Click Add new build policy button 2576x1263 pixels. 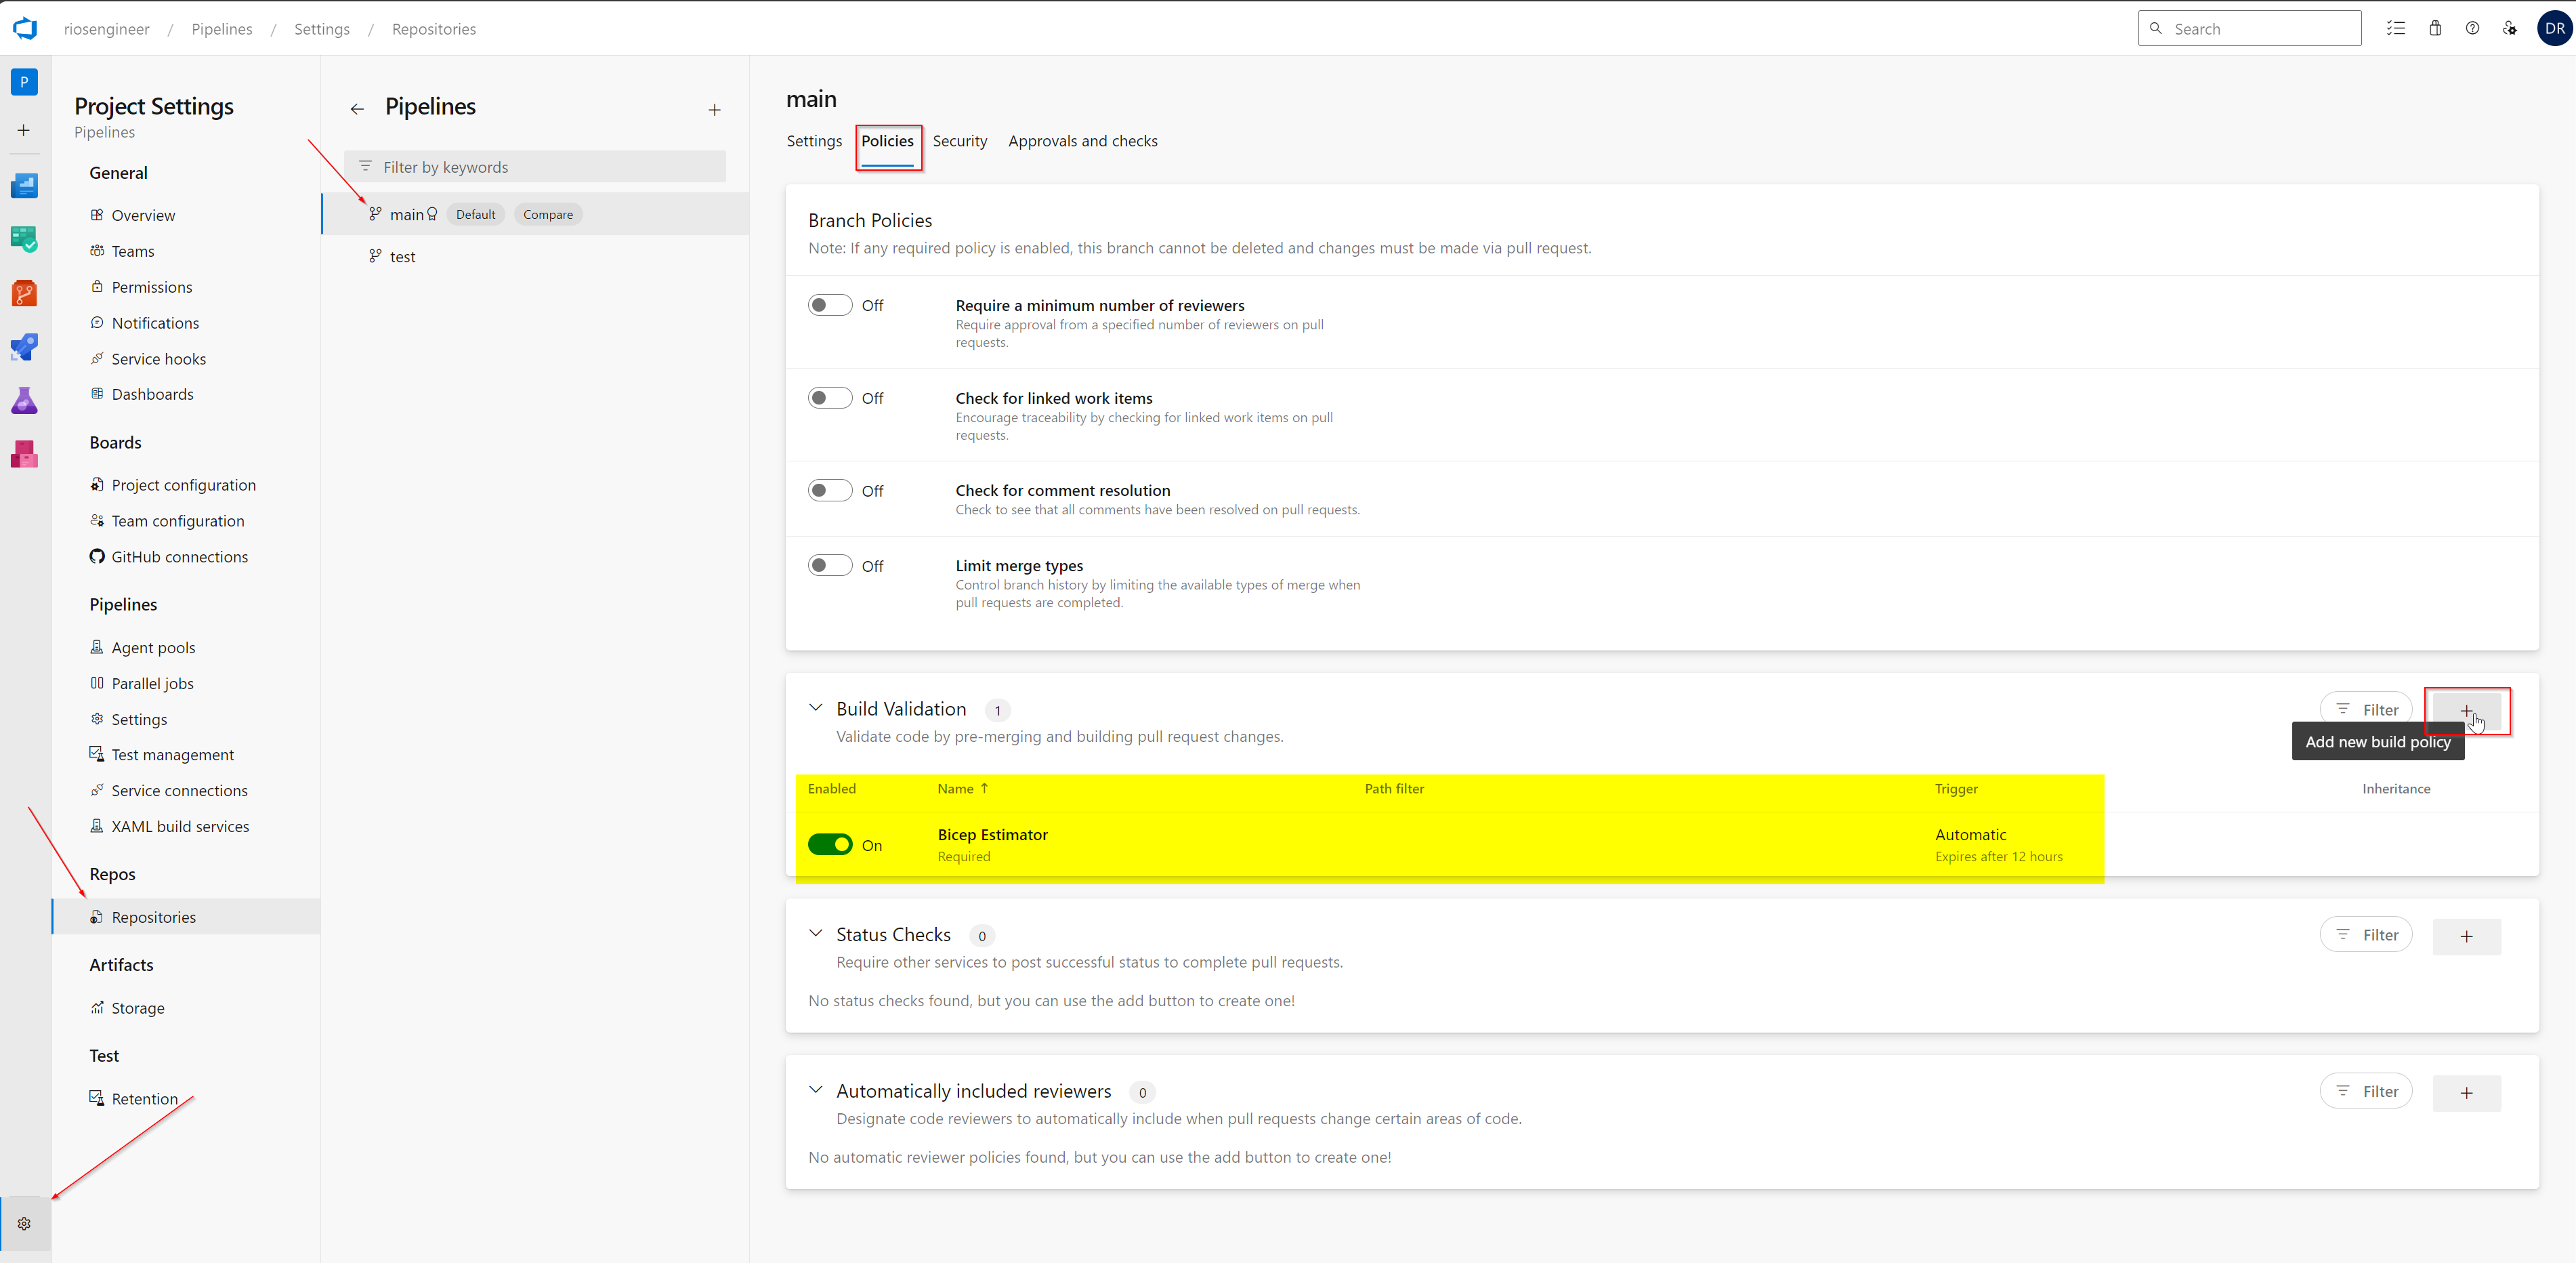pos(2468,708)
